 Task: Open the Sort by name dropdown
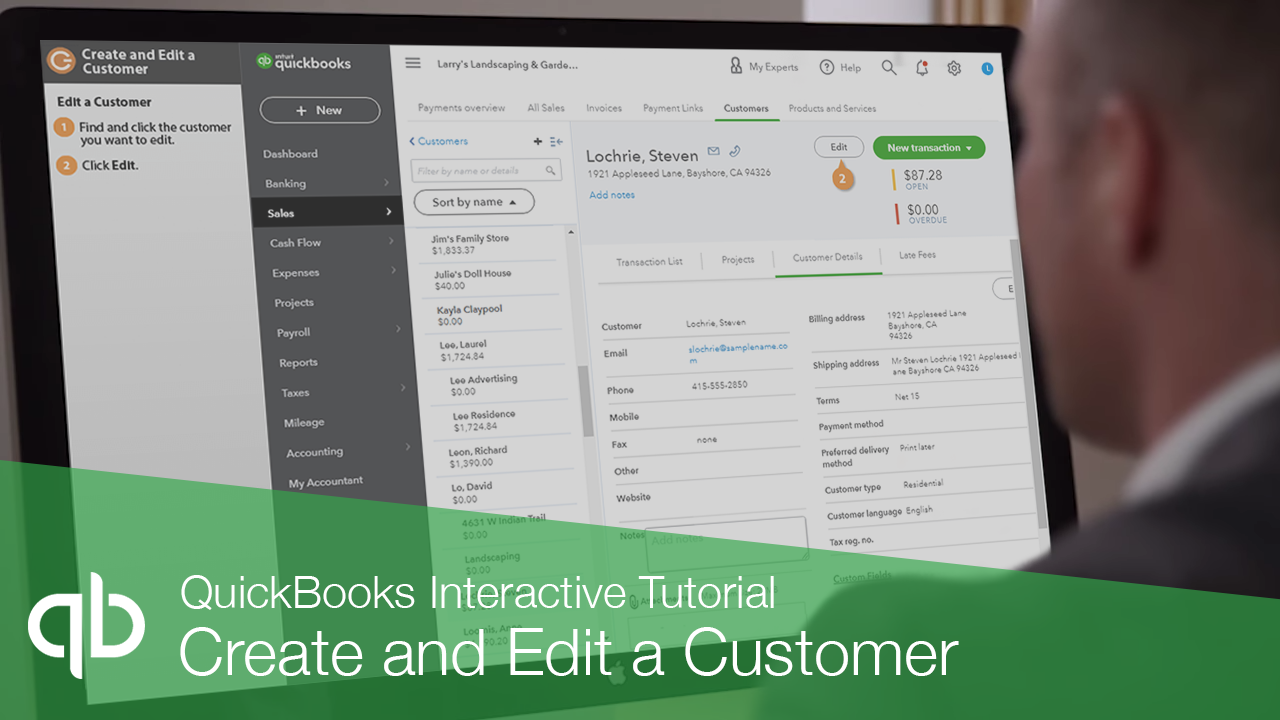coord(474,201)
